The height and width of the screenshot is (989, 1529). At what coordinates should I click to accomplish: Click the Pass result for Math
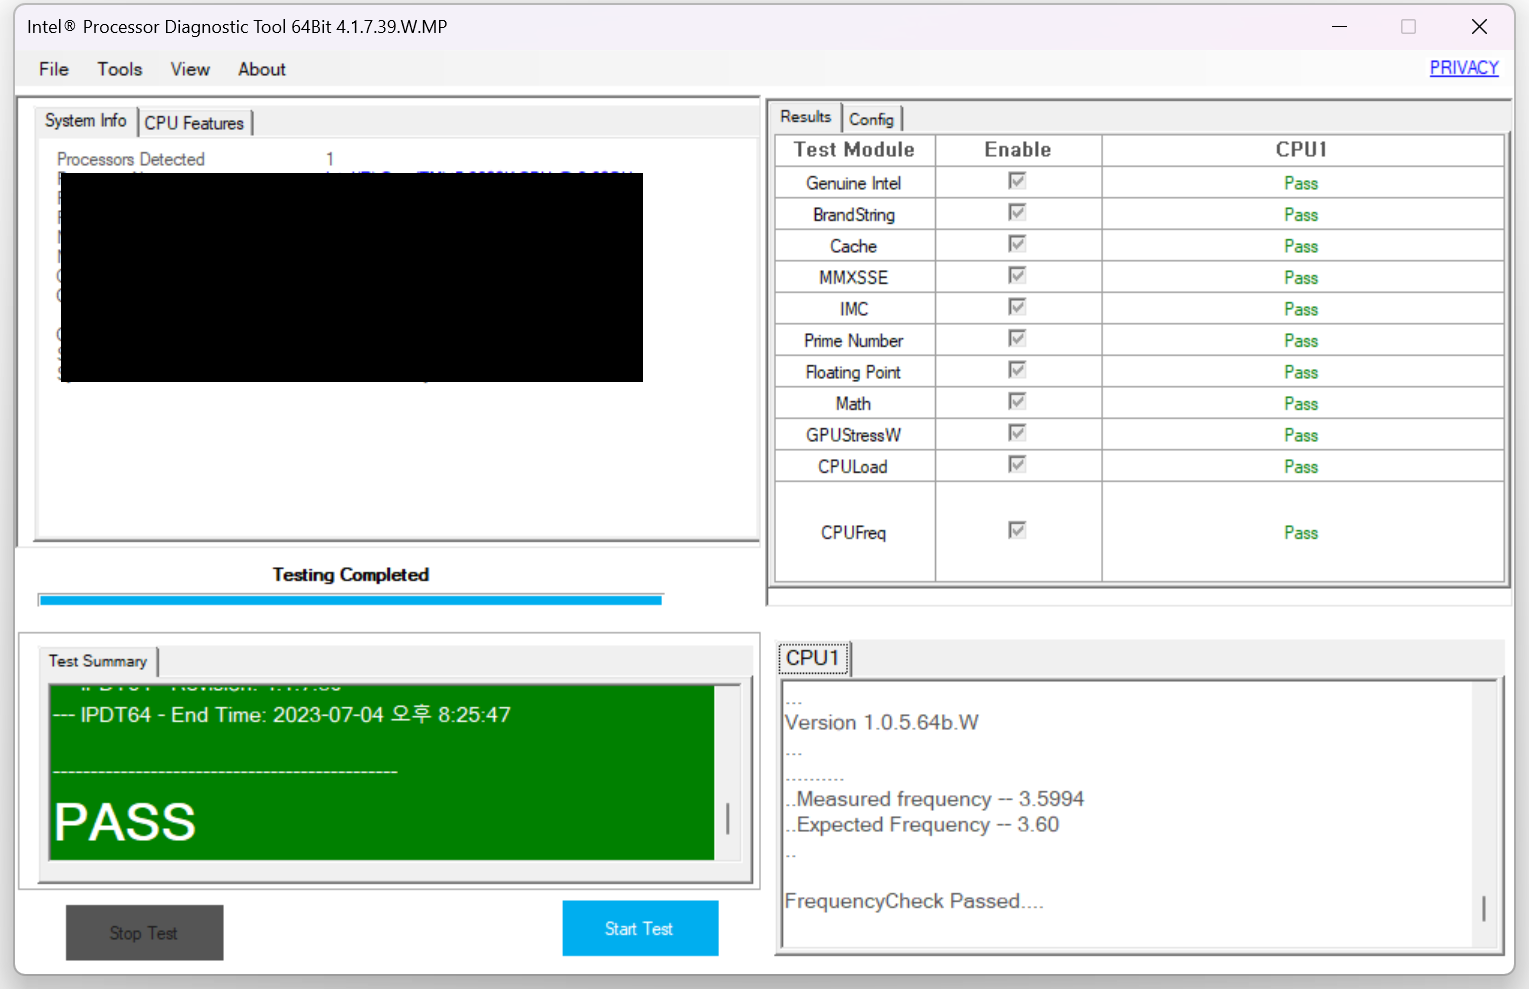click(1301, 404)
